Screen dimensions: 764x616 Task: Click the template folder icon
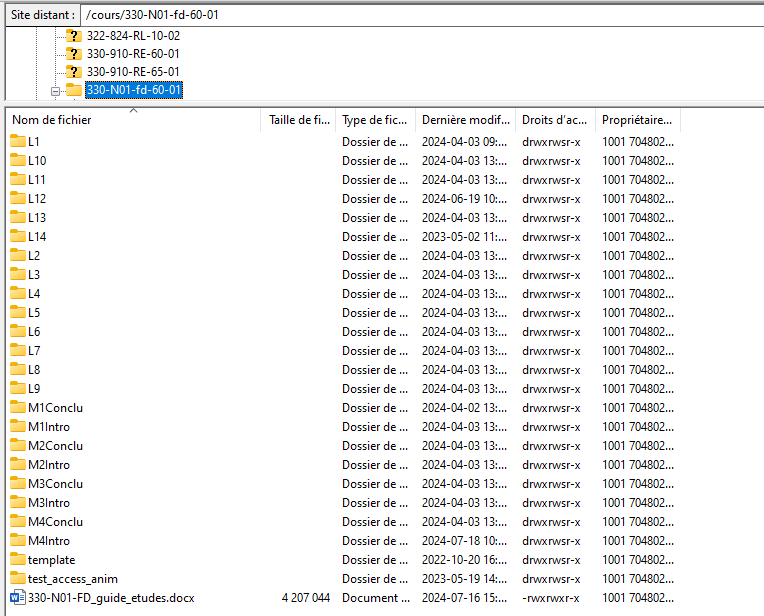coord(18,560)
